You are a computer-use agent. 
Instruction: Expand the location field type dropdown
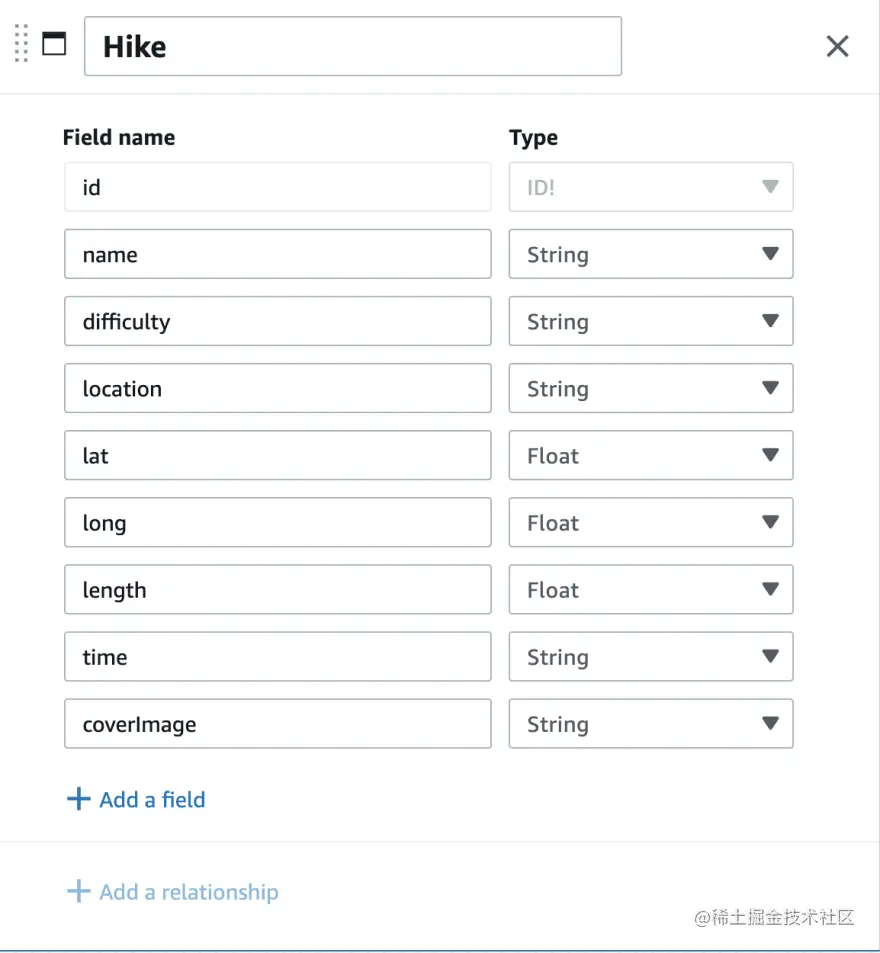tap(650, 388)
